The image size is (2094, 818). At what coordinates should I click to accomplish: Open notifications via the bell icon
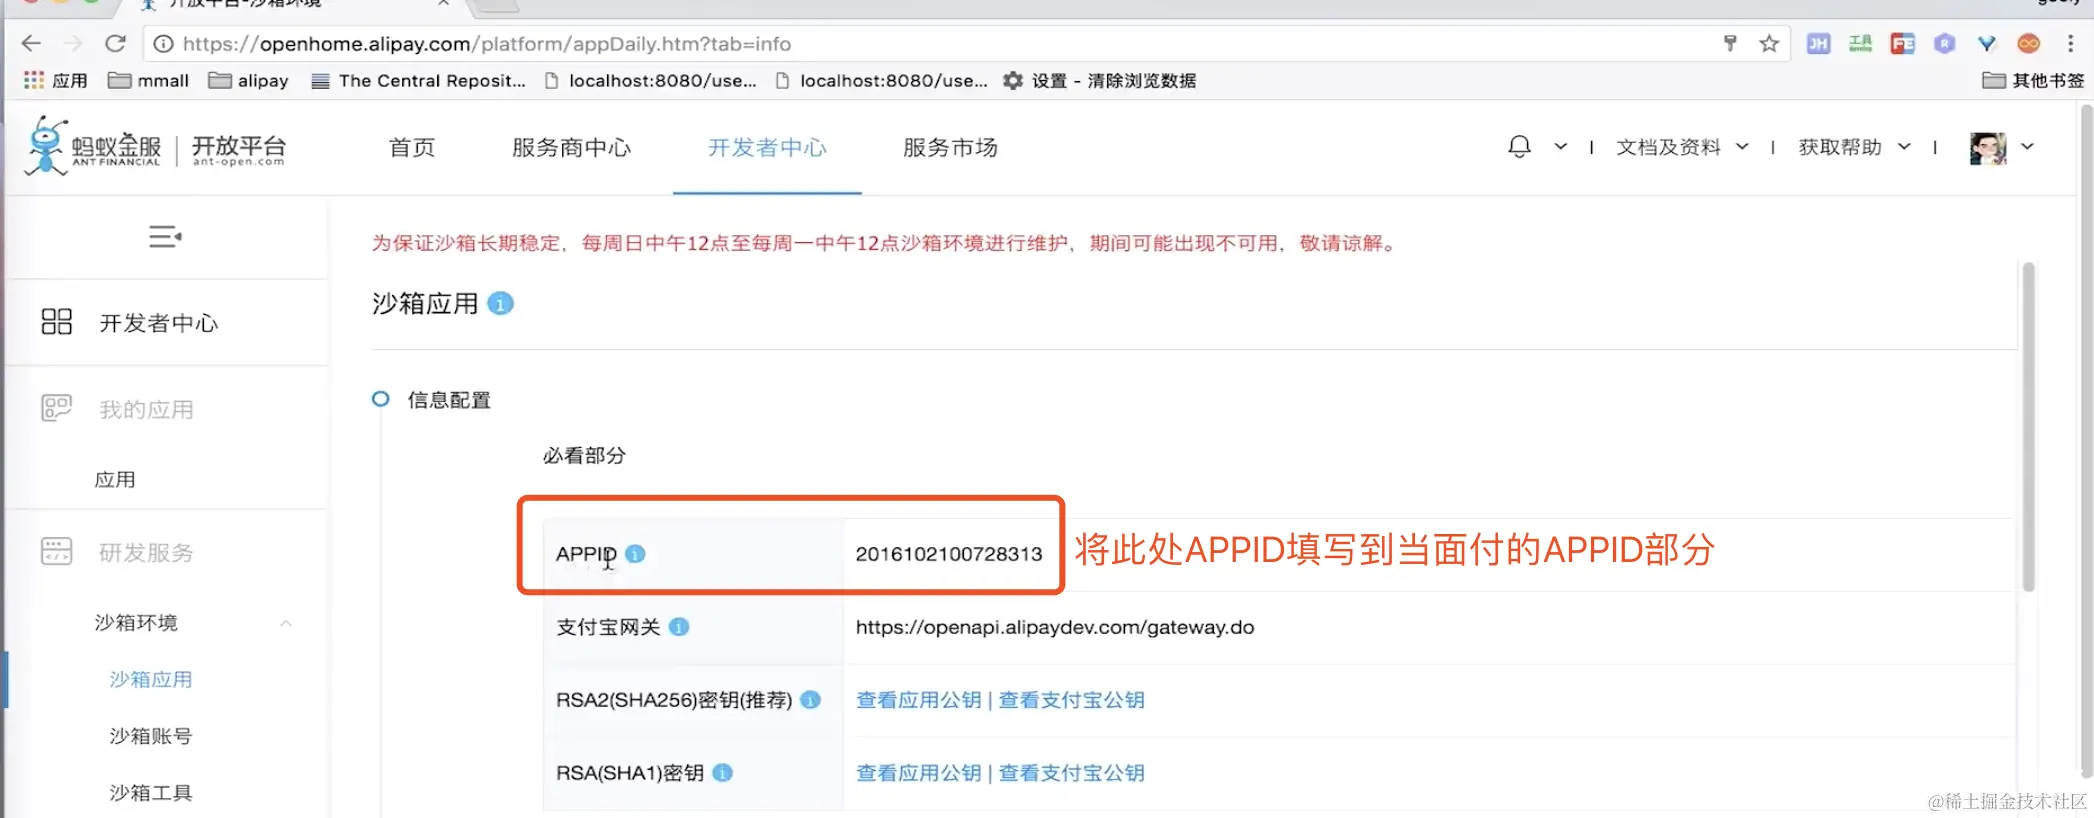pos(1519,147)
